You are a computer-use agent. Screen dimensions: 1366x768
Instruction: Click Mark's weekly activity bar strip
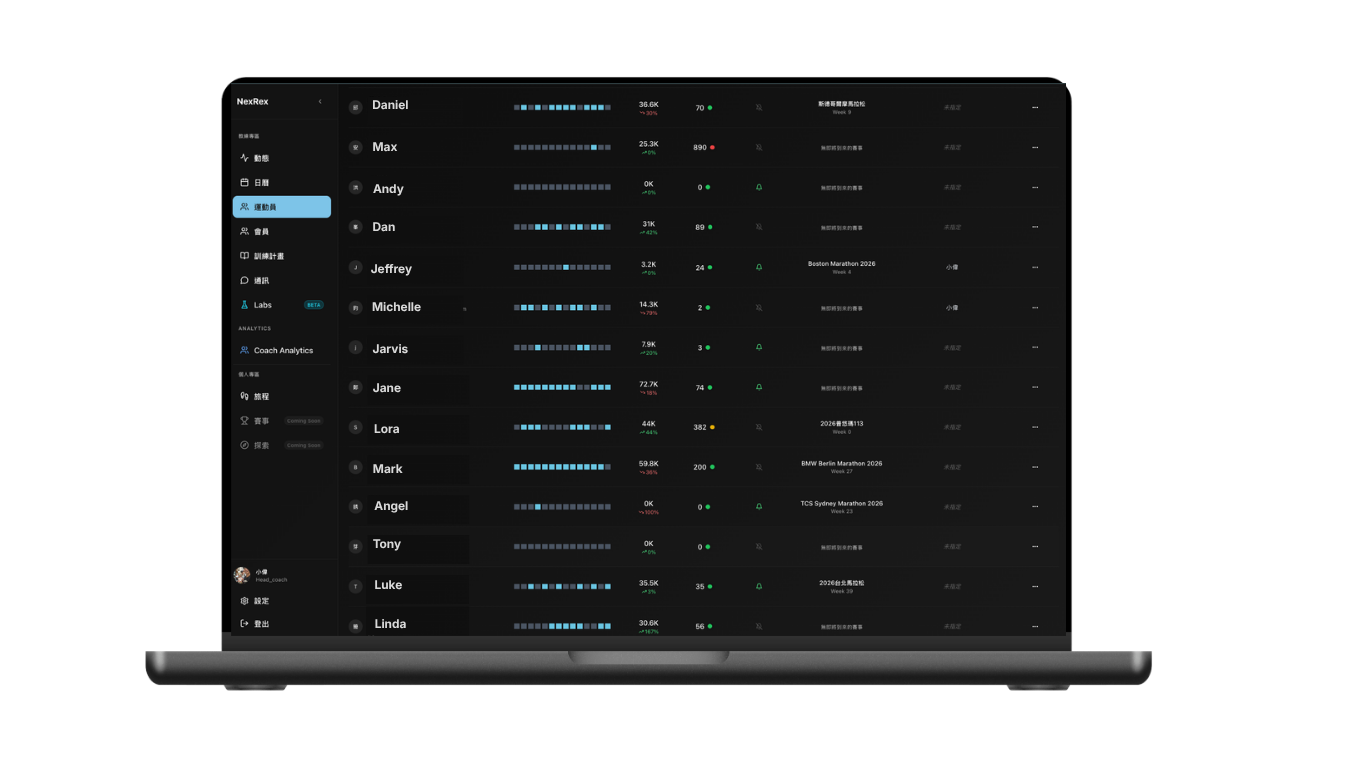pyautogui.click(x=562, y=467)
